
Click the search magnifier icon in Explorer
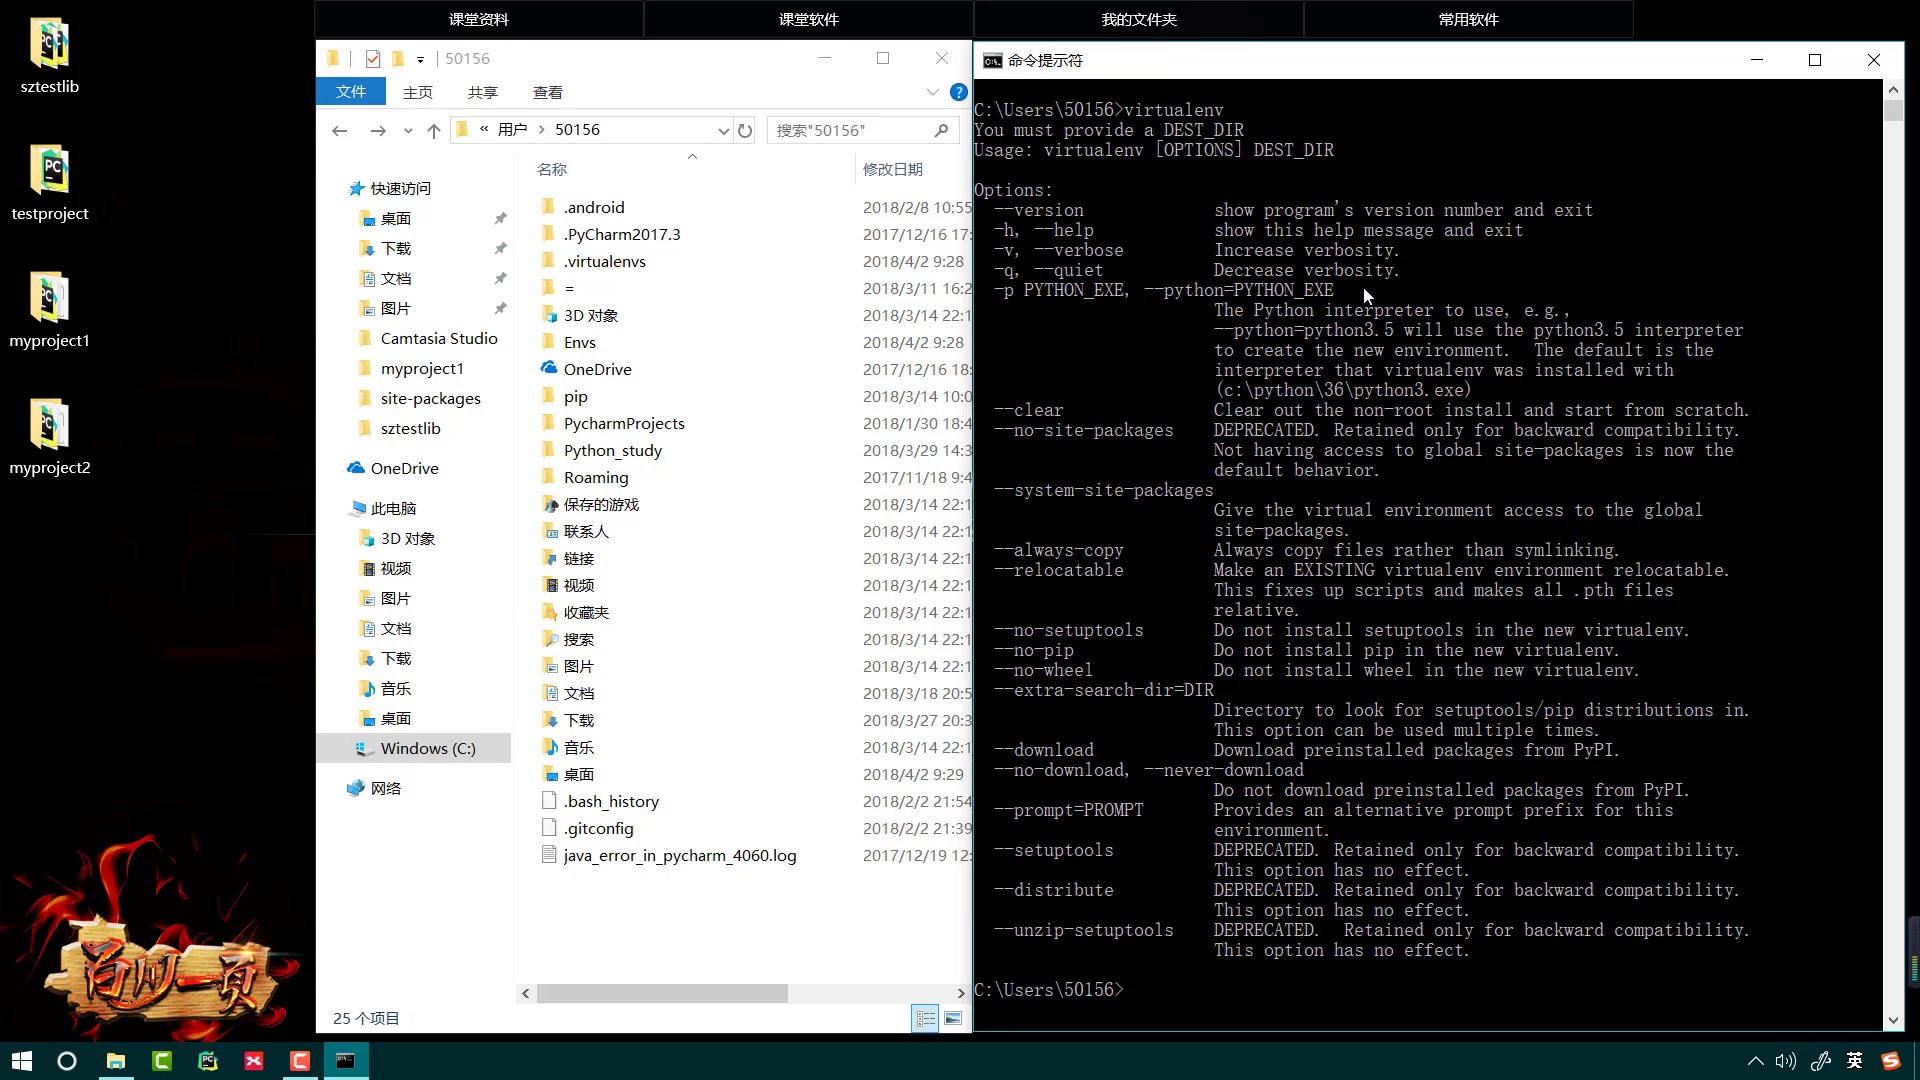pyautogui.click(x=941, y=130)
